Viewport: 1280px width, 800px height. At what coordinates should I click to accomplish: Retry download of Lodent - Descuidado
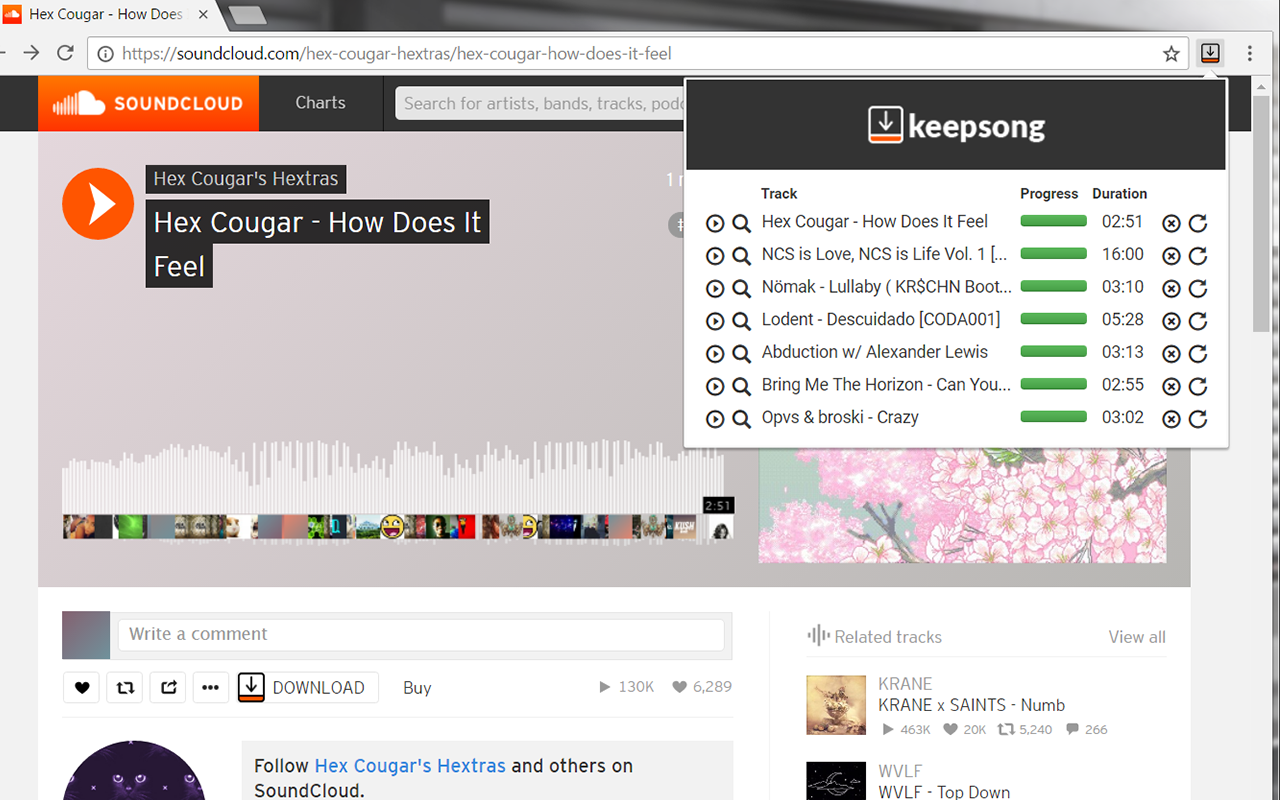1198,321
